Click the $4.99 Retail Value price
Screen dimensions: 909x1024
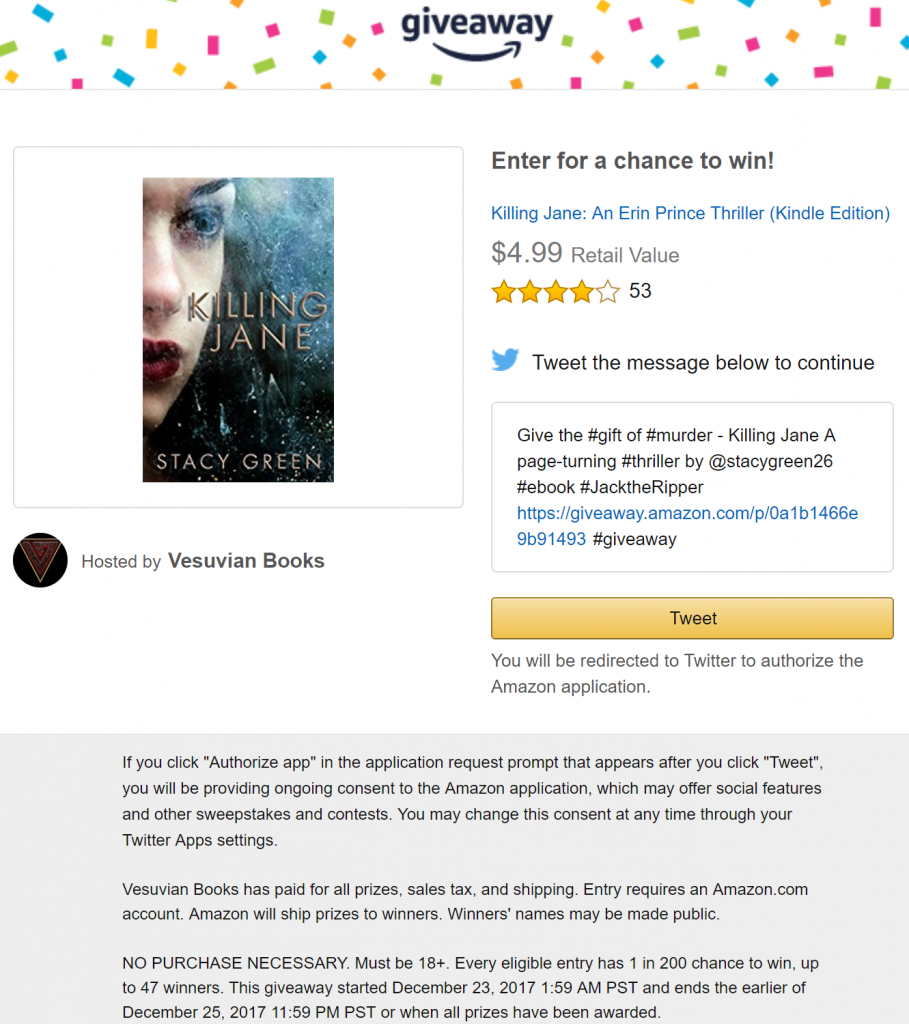click(585, 253)
